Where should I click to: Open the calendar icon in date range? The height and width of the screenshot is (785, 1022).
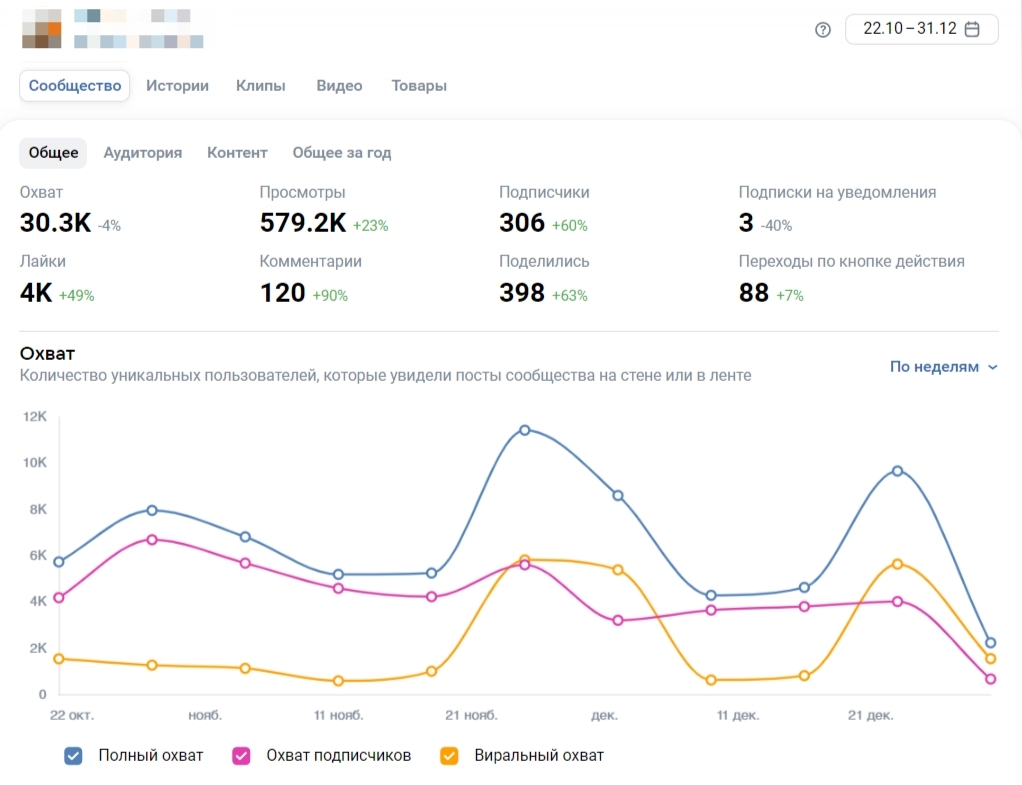click(972, 29)
